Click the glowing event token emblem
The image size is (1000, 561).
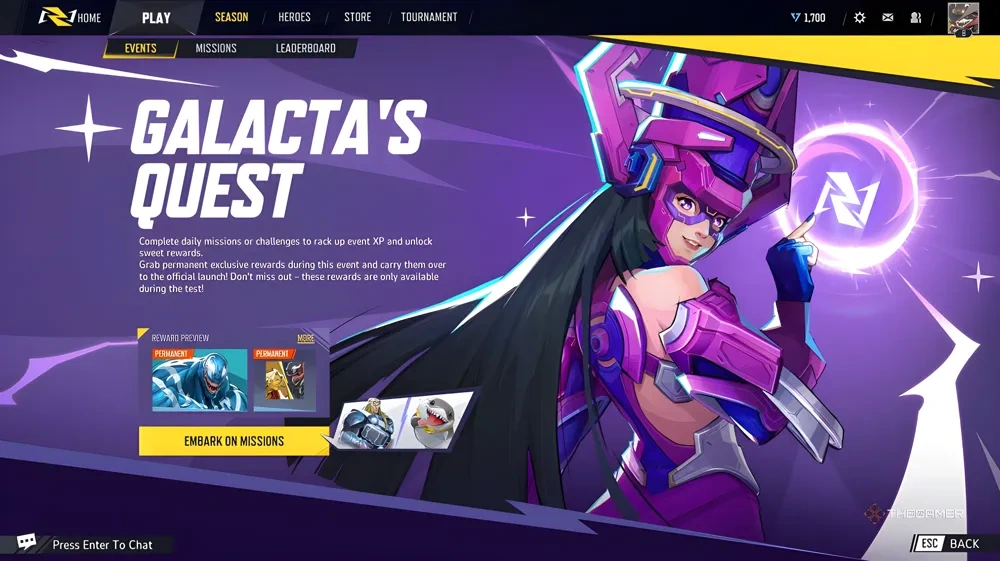(x=848, y=199)
